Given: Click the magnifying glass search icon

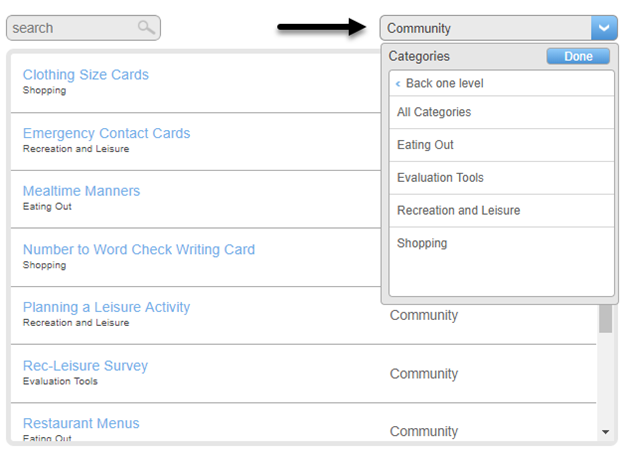Looking at the screenshot, I should [x=146, y=27].
